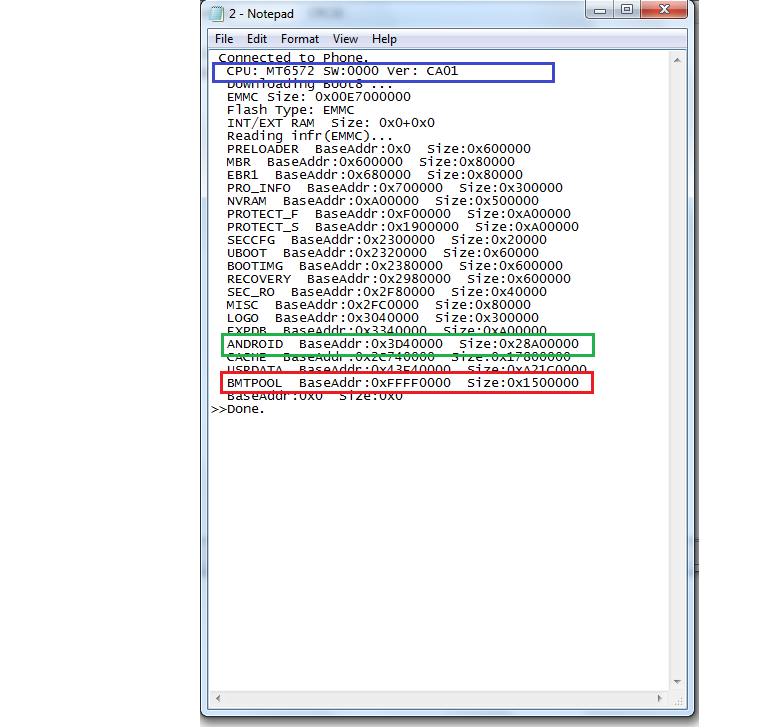Viewport: 768px width, 727px height.
Task: Open the Format menu
Action: (300, 39)
